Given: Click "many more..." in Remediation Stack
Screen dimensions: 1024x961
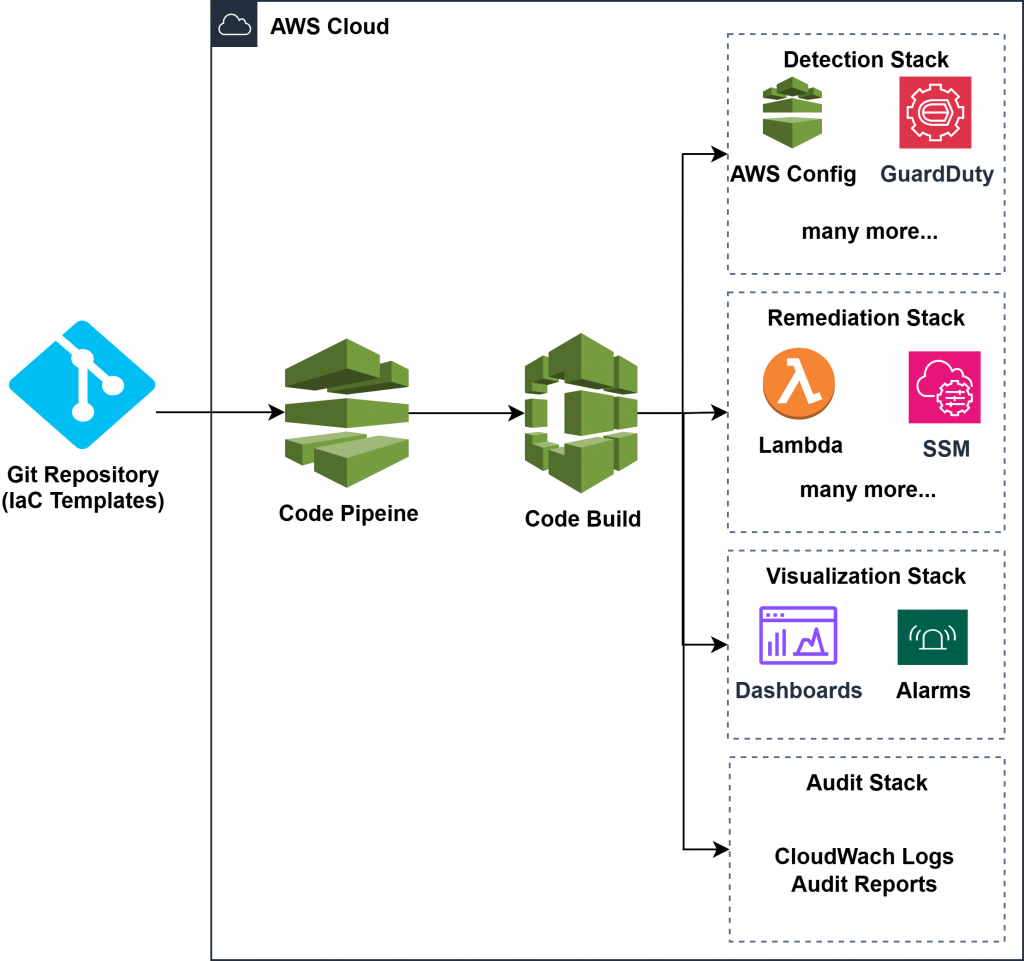Looking at the screenshot, I should 866,490.
